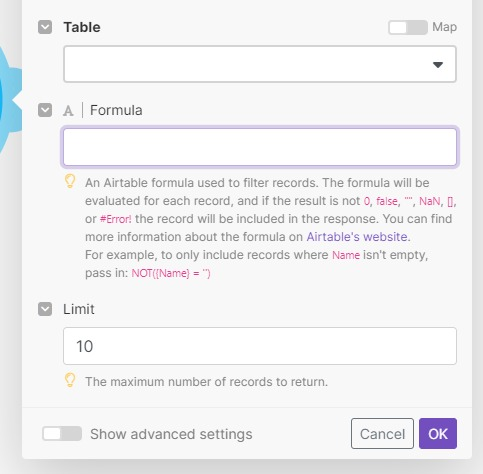Confirm with the OK button
Screen dimensions: 483x474
[x=438, y=434]
